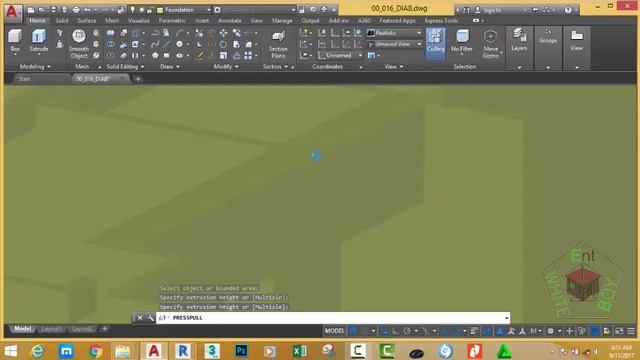Expand the Solid Editing panel
This screenshot has height=360, width=640.
coord(125,67)
